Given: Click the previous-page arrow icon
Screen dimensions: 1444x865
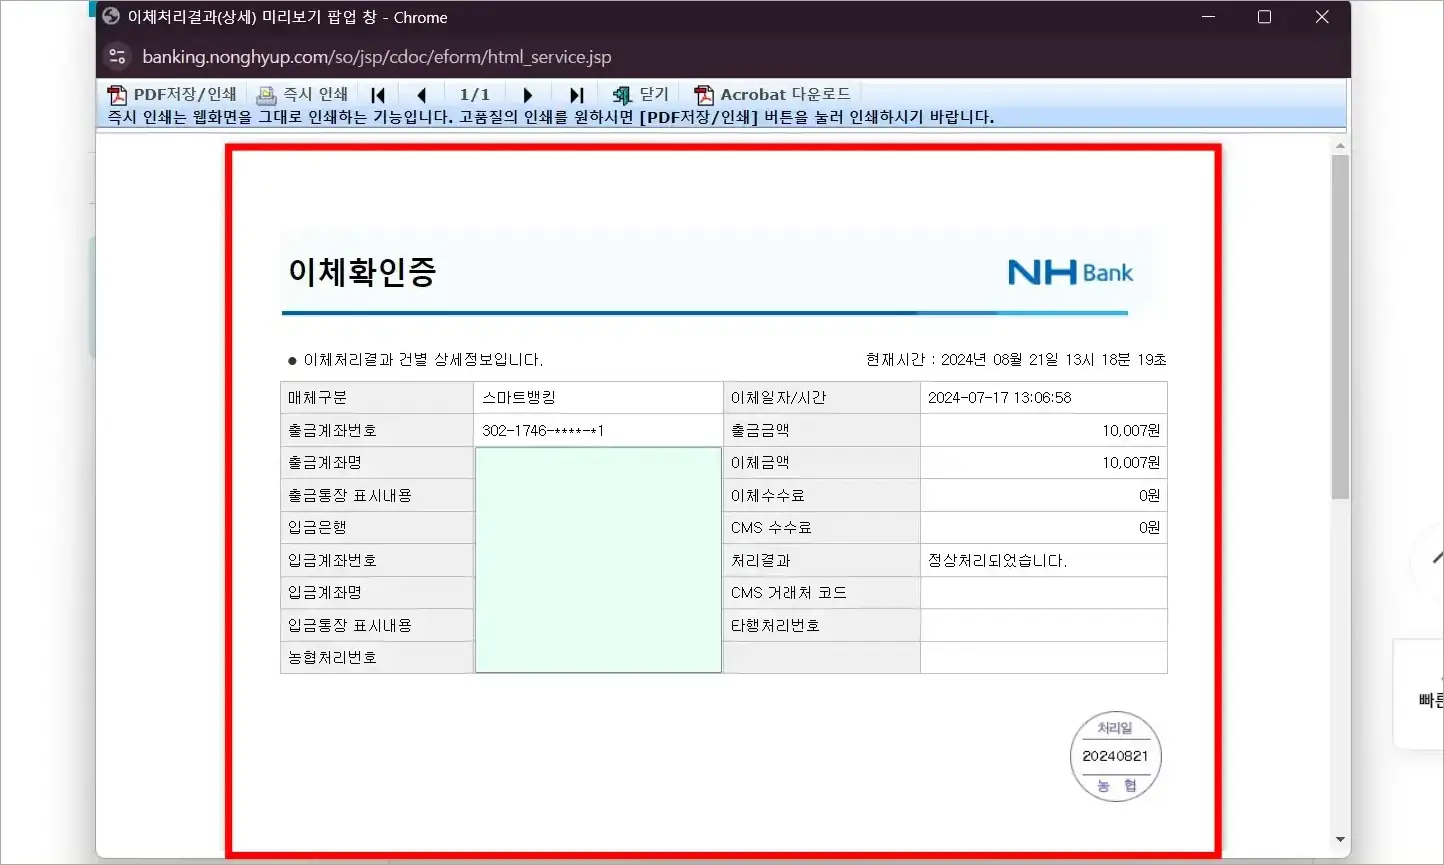Looking at the screenshot, I should (421, 94).
